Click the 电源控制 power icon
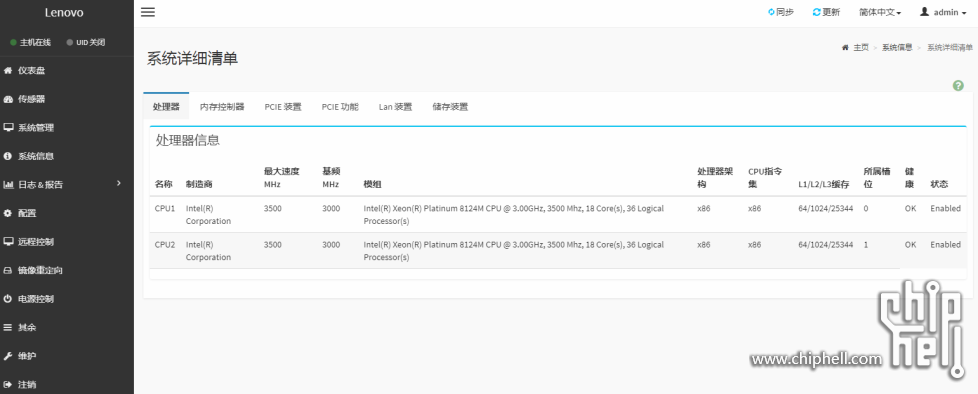978x394 pixels. coord(8,299)
